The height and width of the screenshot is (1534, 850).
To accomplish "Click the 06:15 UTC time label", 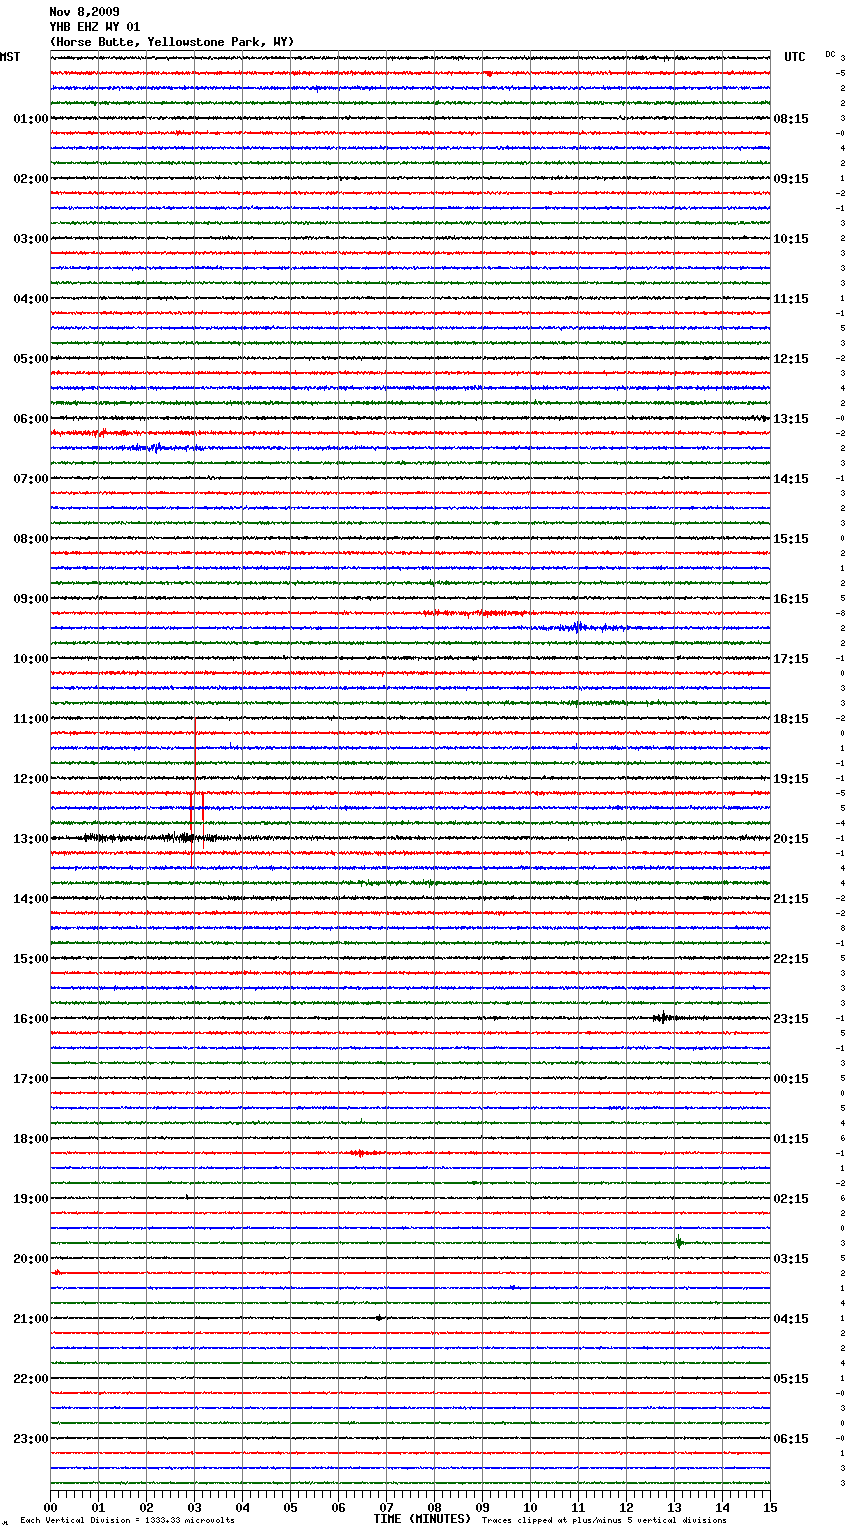I will [791, 1439].
